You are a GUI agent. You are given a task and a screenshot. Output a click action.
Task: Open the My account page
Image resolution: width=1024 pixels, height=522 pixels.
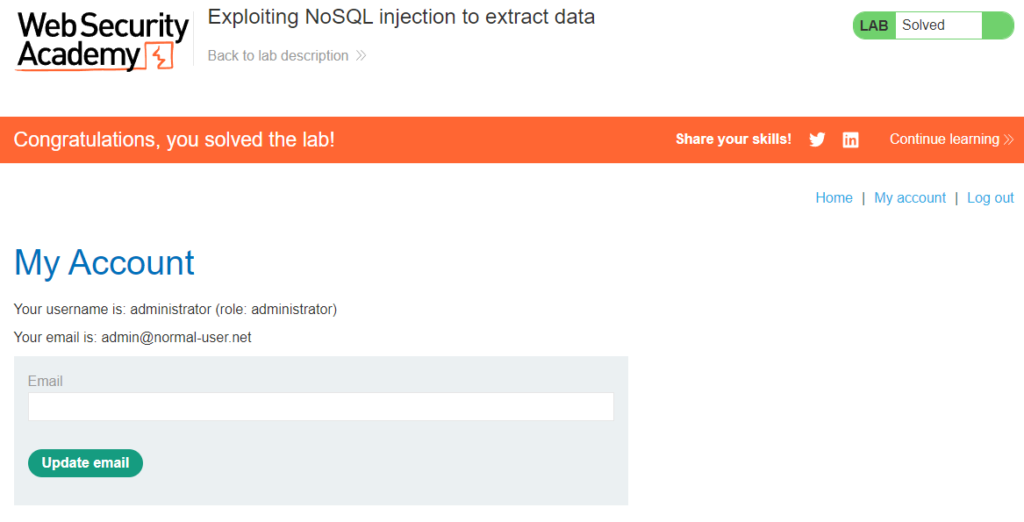[910, 198]
